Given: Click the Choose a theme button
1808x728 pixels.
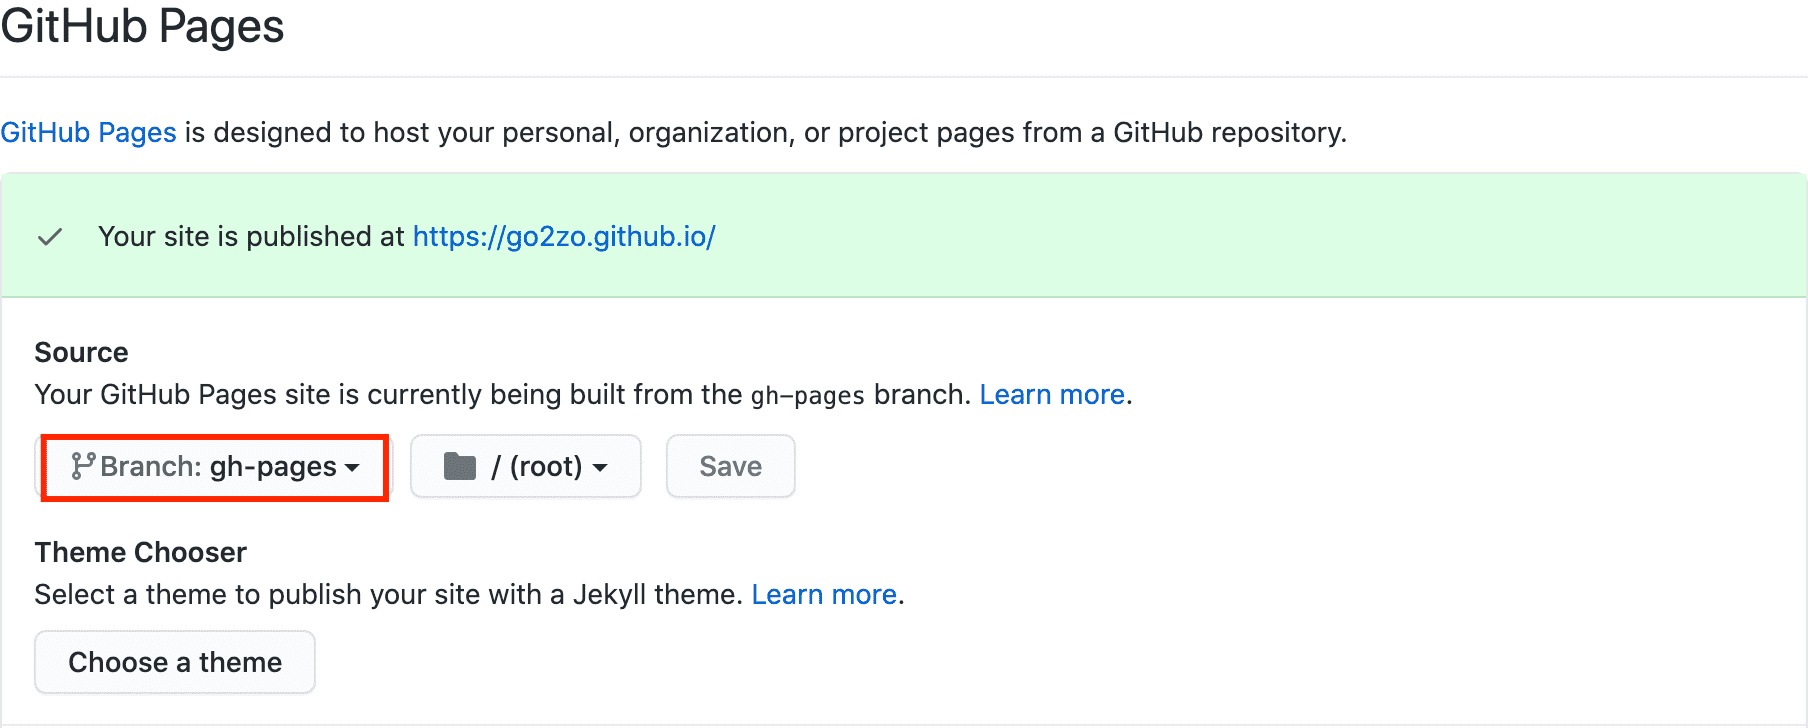Looking at the screenshot, I should [x=175, y=662].
